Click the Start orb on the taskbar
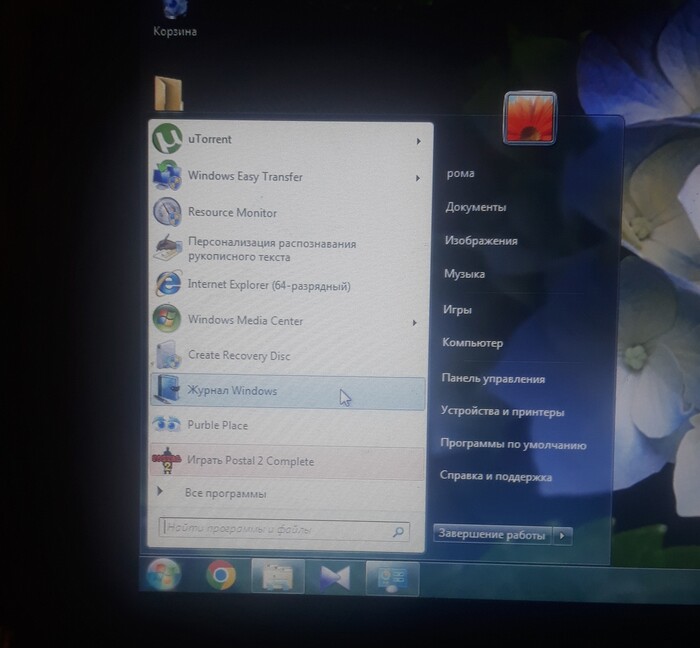 pyautogui.click(x=164, y=575)
